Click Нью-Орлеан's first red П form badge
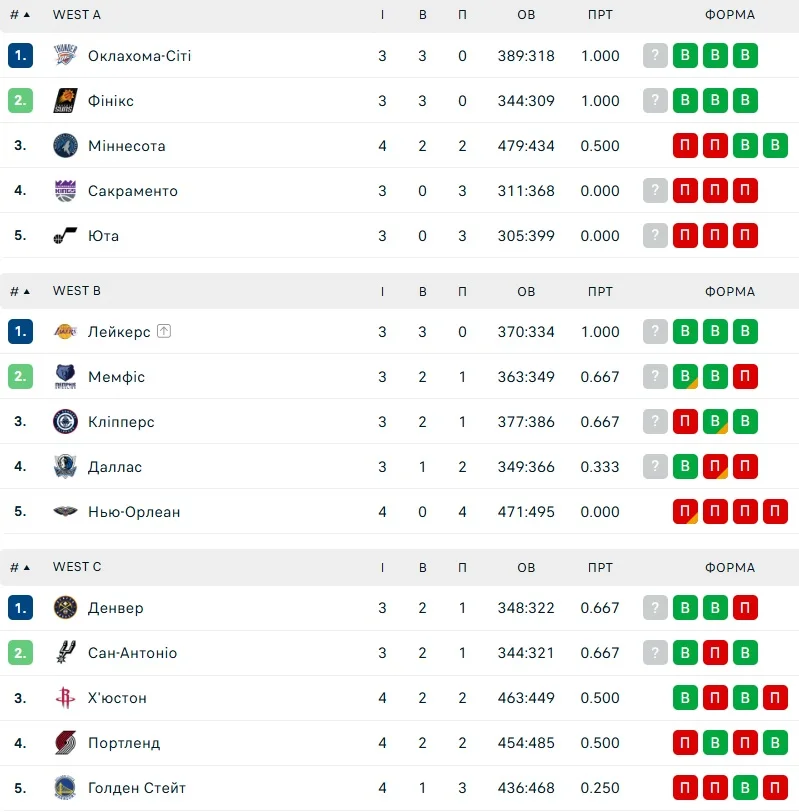 685,512
